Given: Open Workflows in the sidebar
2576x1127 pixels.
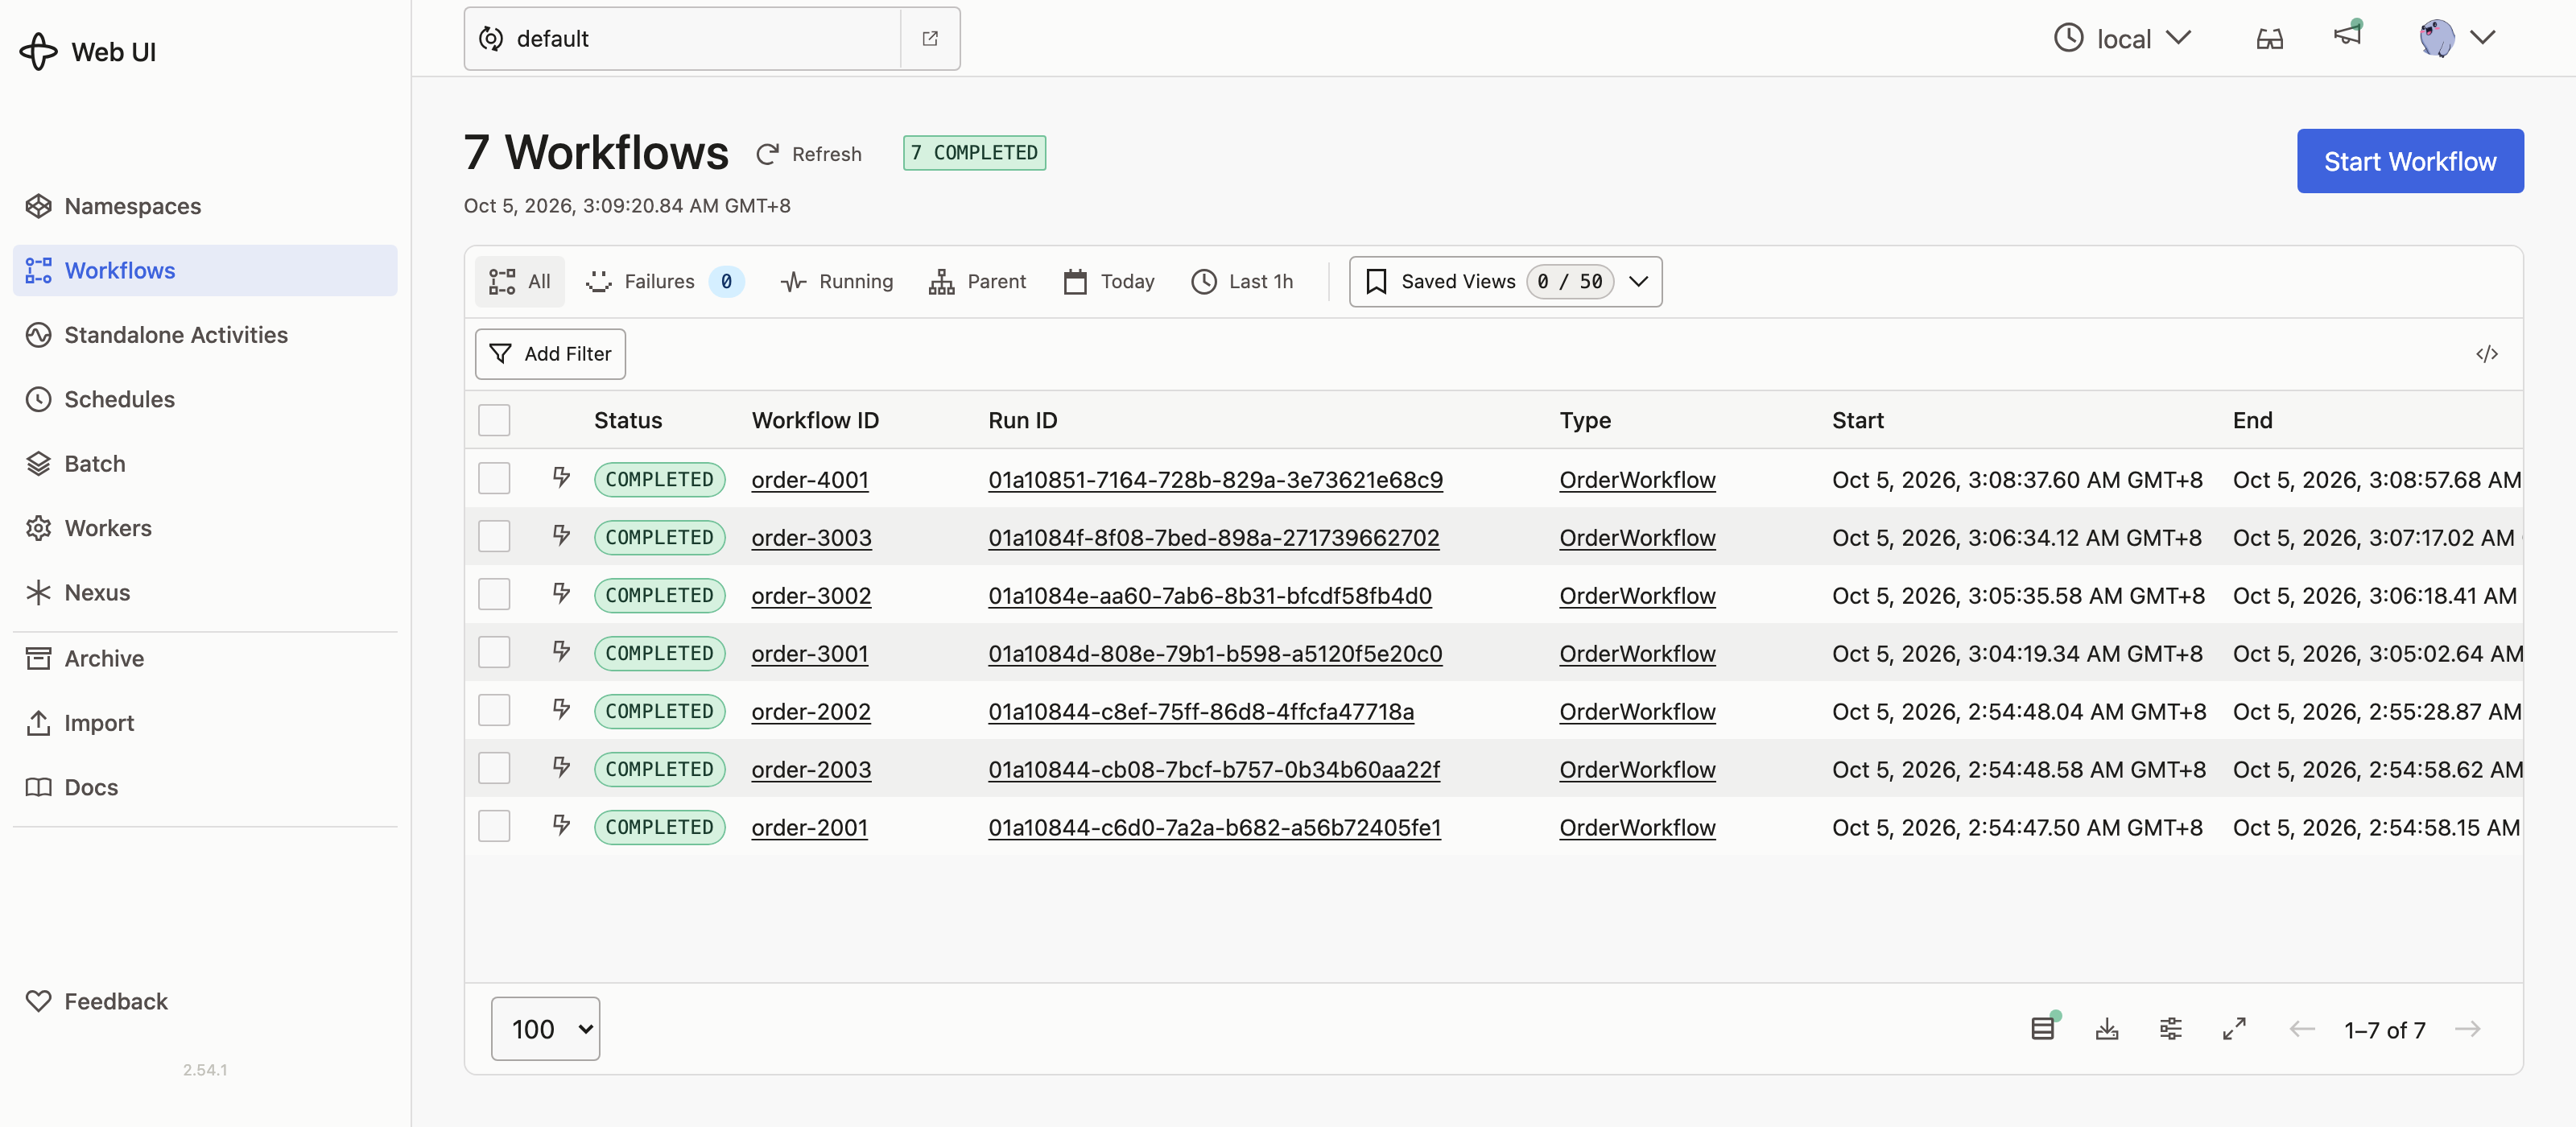Looking at the screenshot, I should (x=205, y=270).
